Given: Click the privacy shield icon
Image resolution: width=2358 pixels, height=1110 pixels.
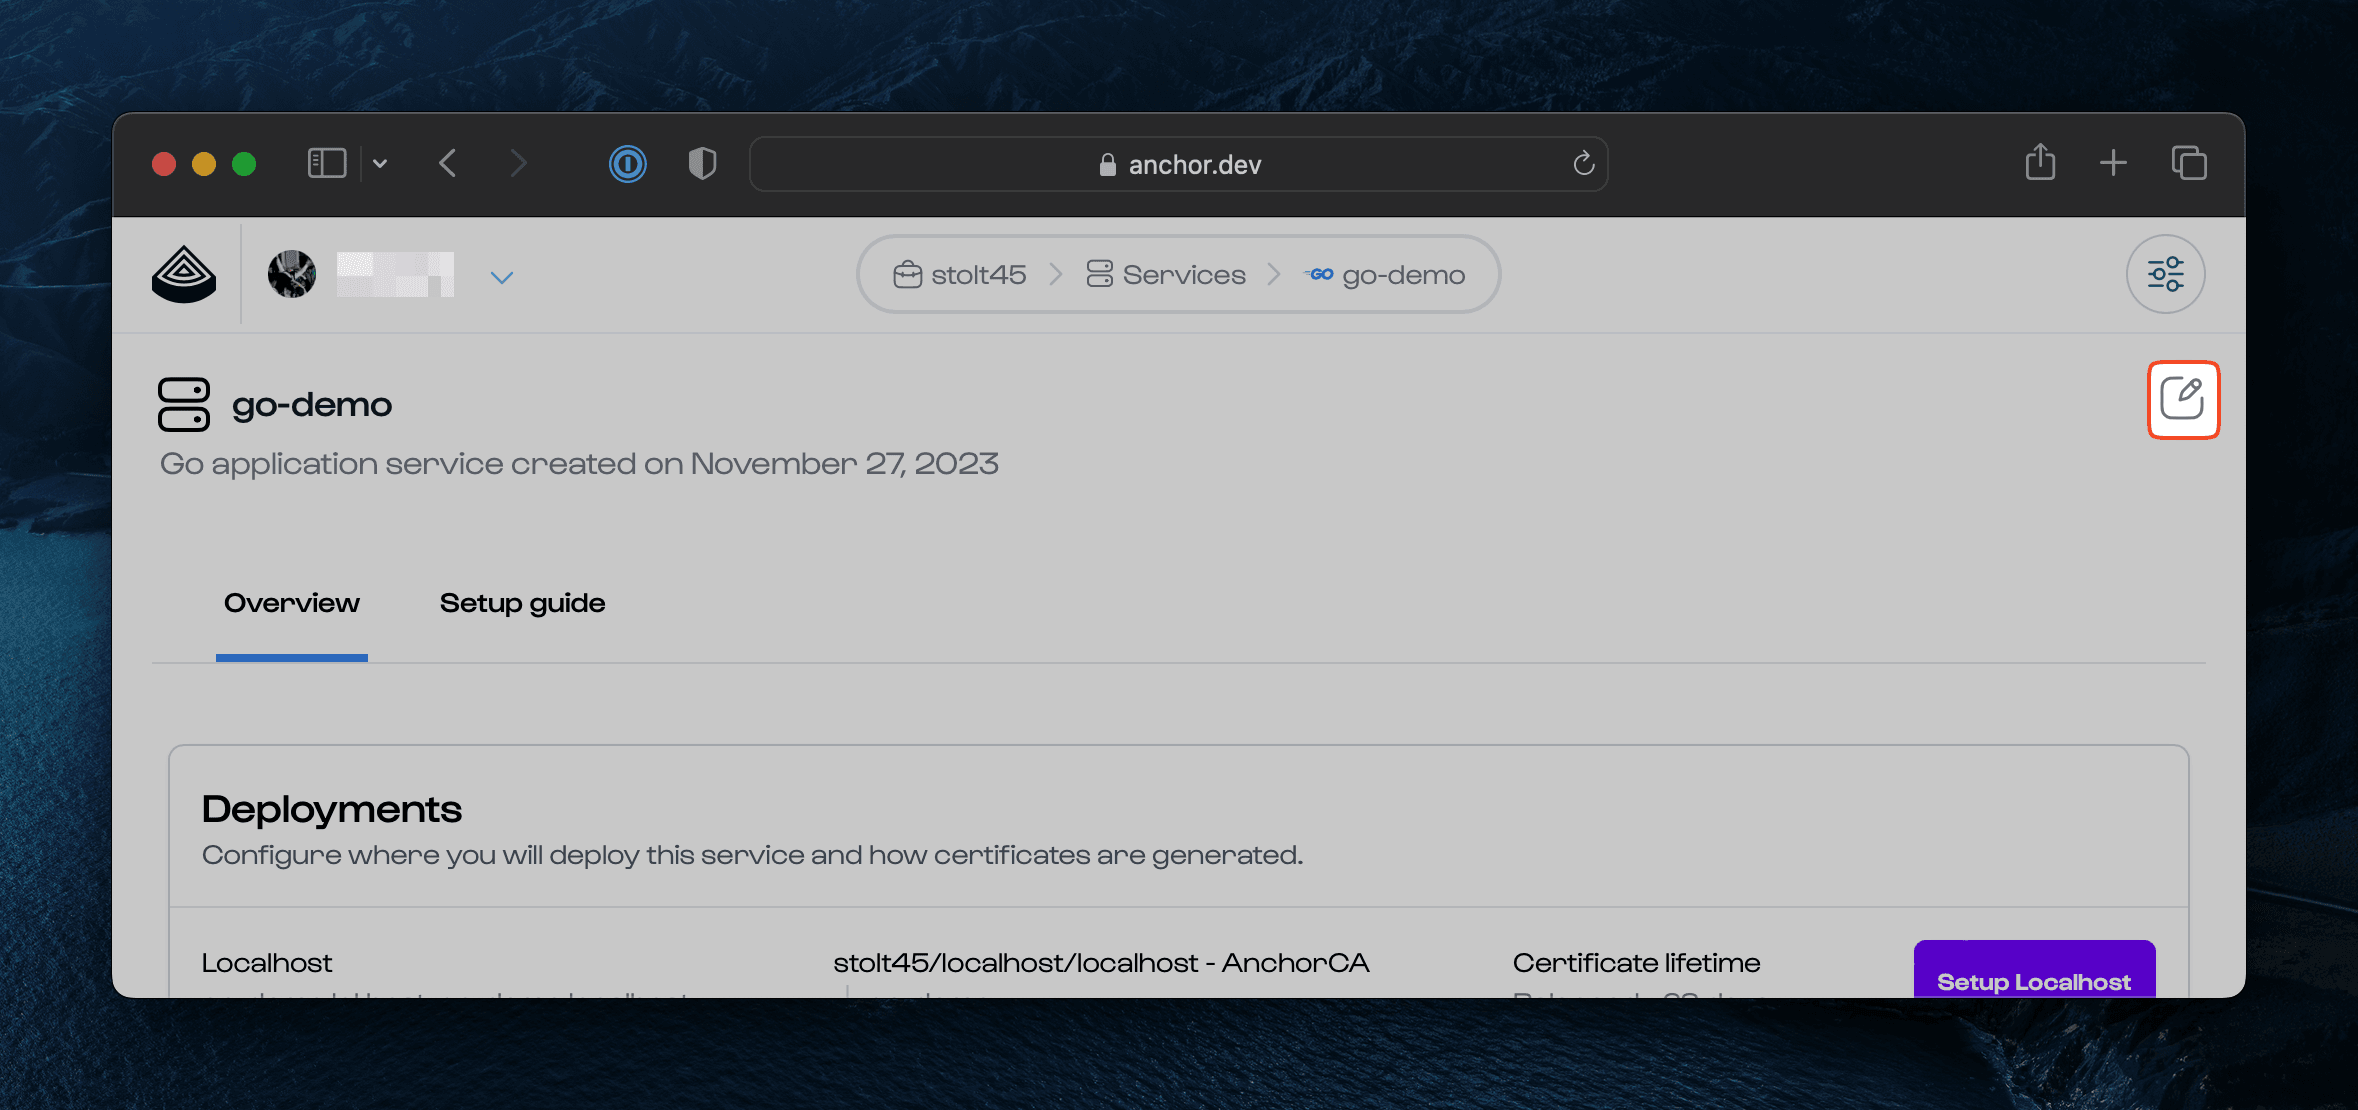Looking at the screenshot, I should [702, 163].
